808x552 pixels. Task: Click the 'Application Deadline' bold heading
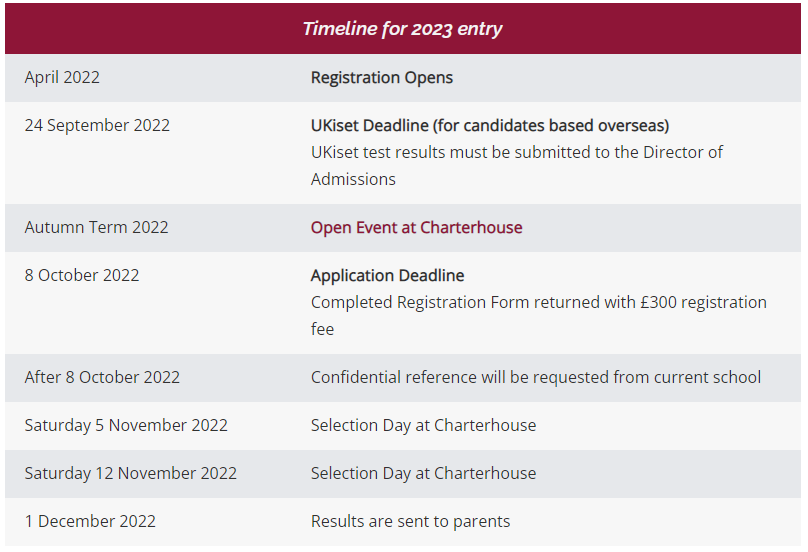[388, 275]
